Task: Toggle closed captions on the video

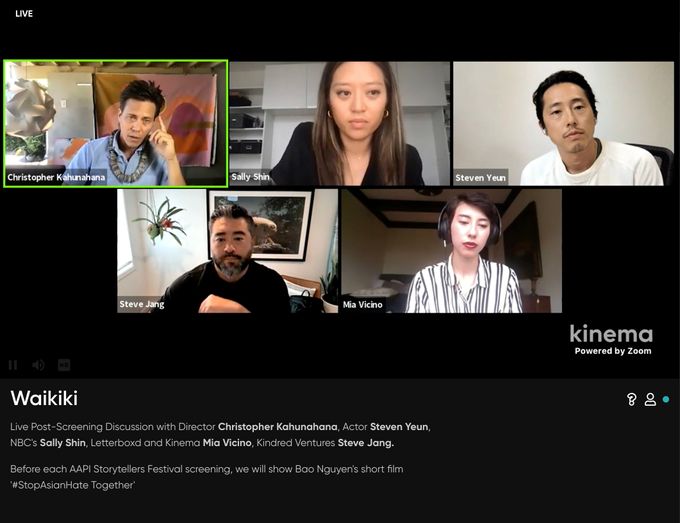Action: 64,365
